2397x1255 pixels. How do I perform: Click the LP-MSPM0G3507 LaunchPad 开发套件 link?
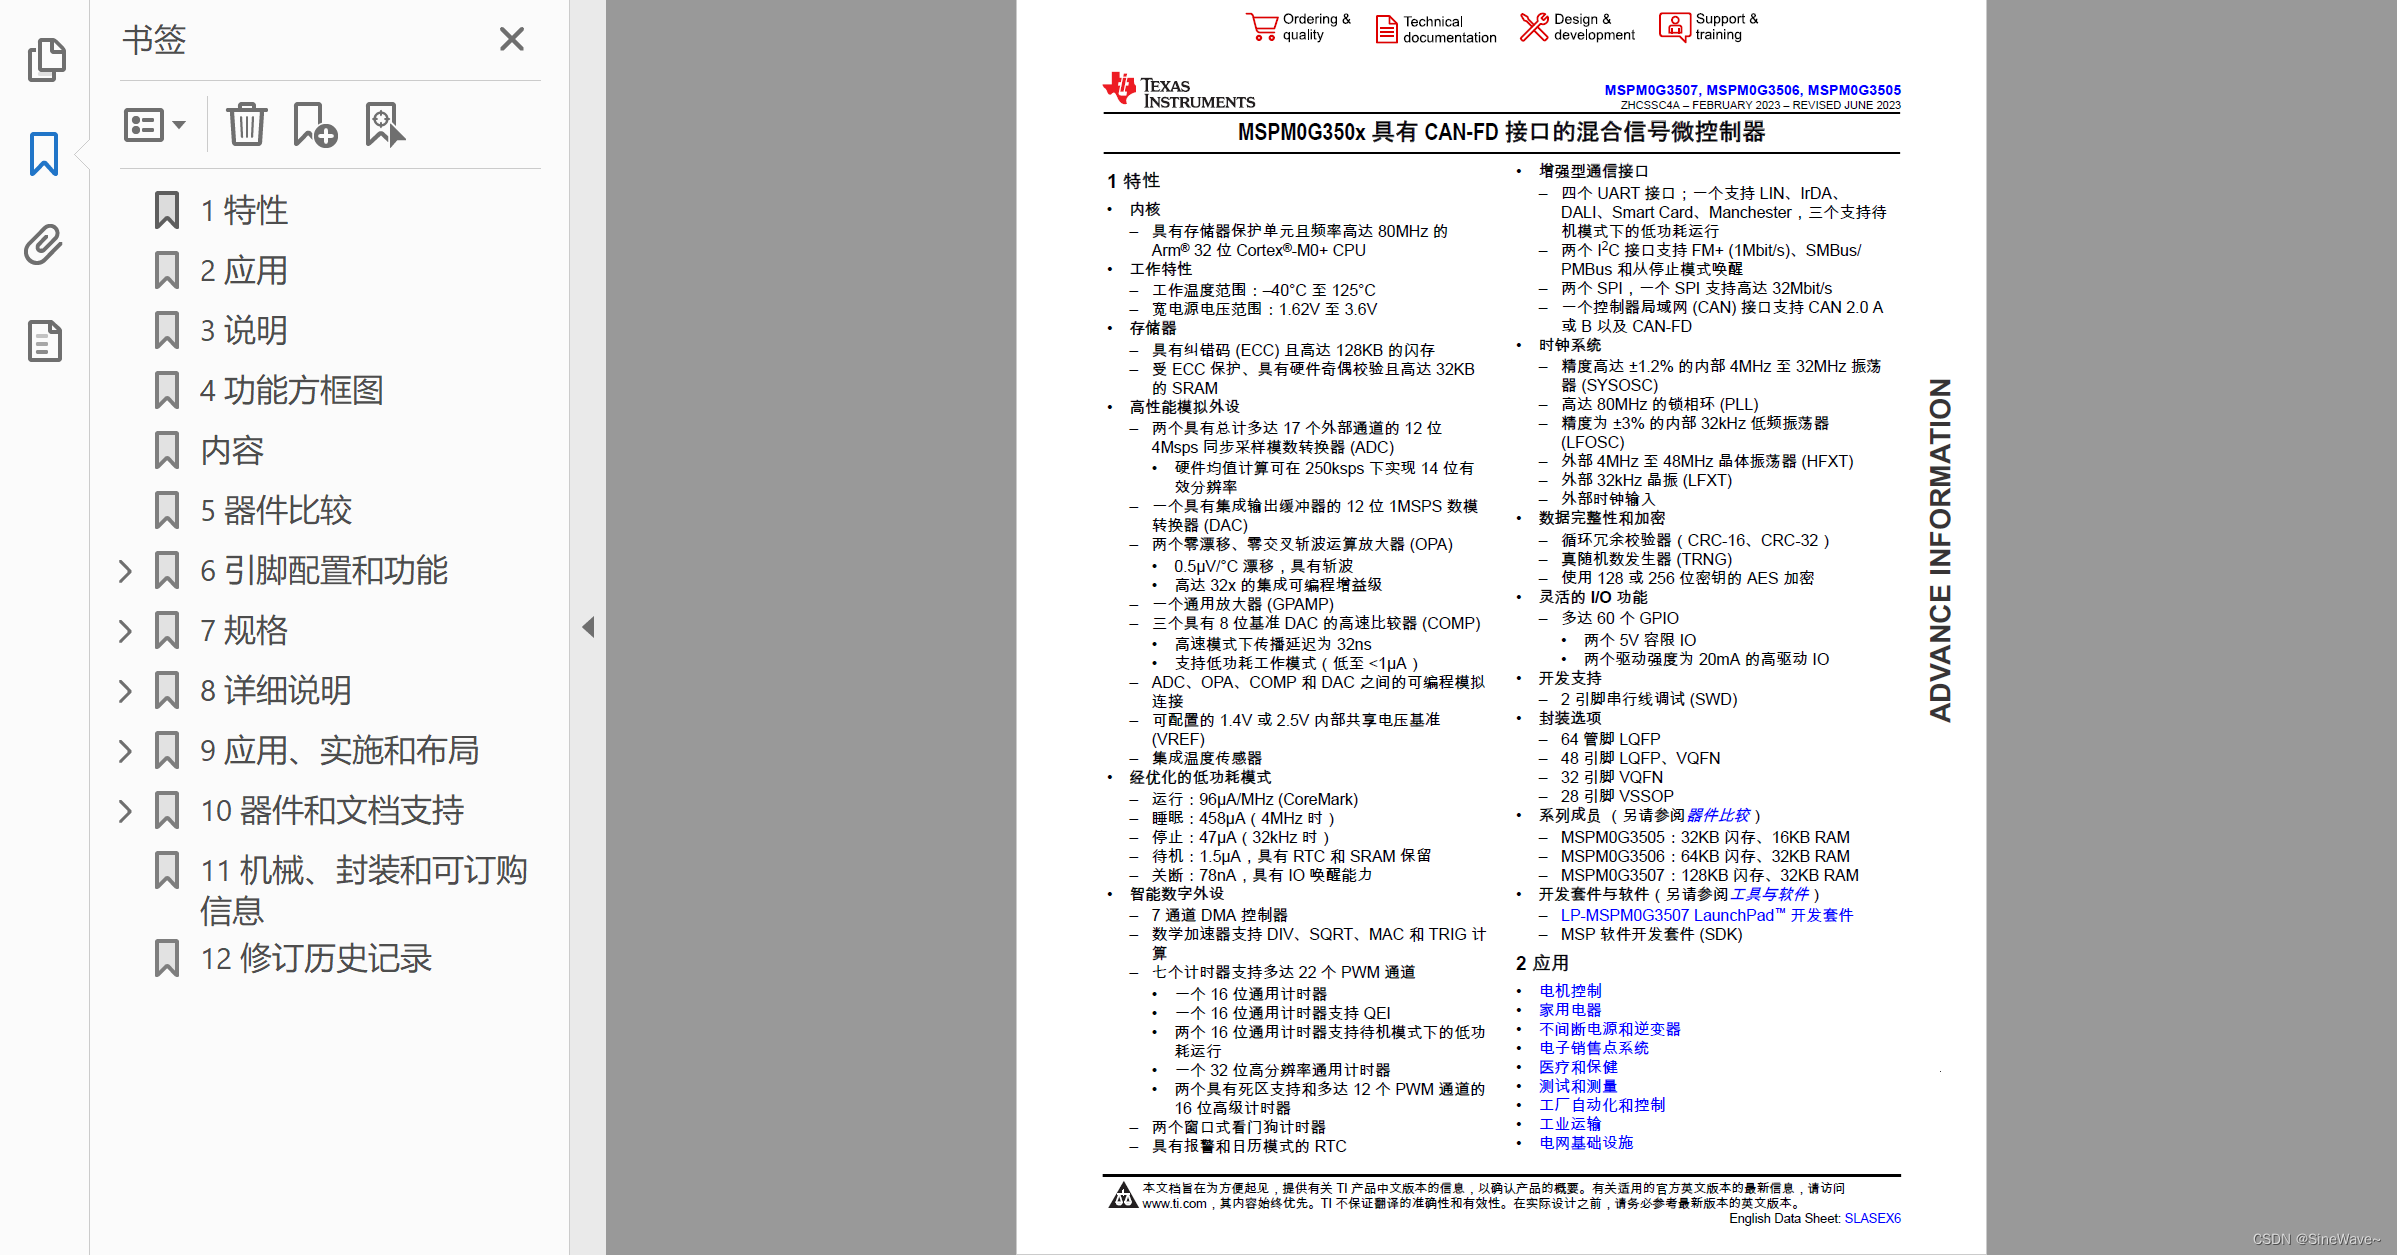click(1706, 915)
